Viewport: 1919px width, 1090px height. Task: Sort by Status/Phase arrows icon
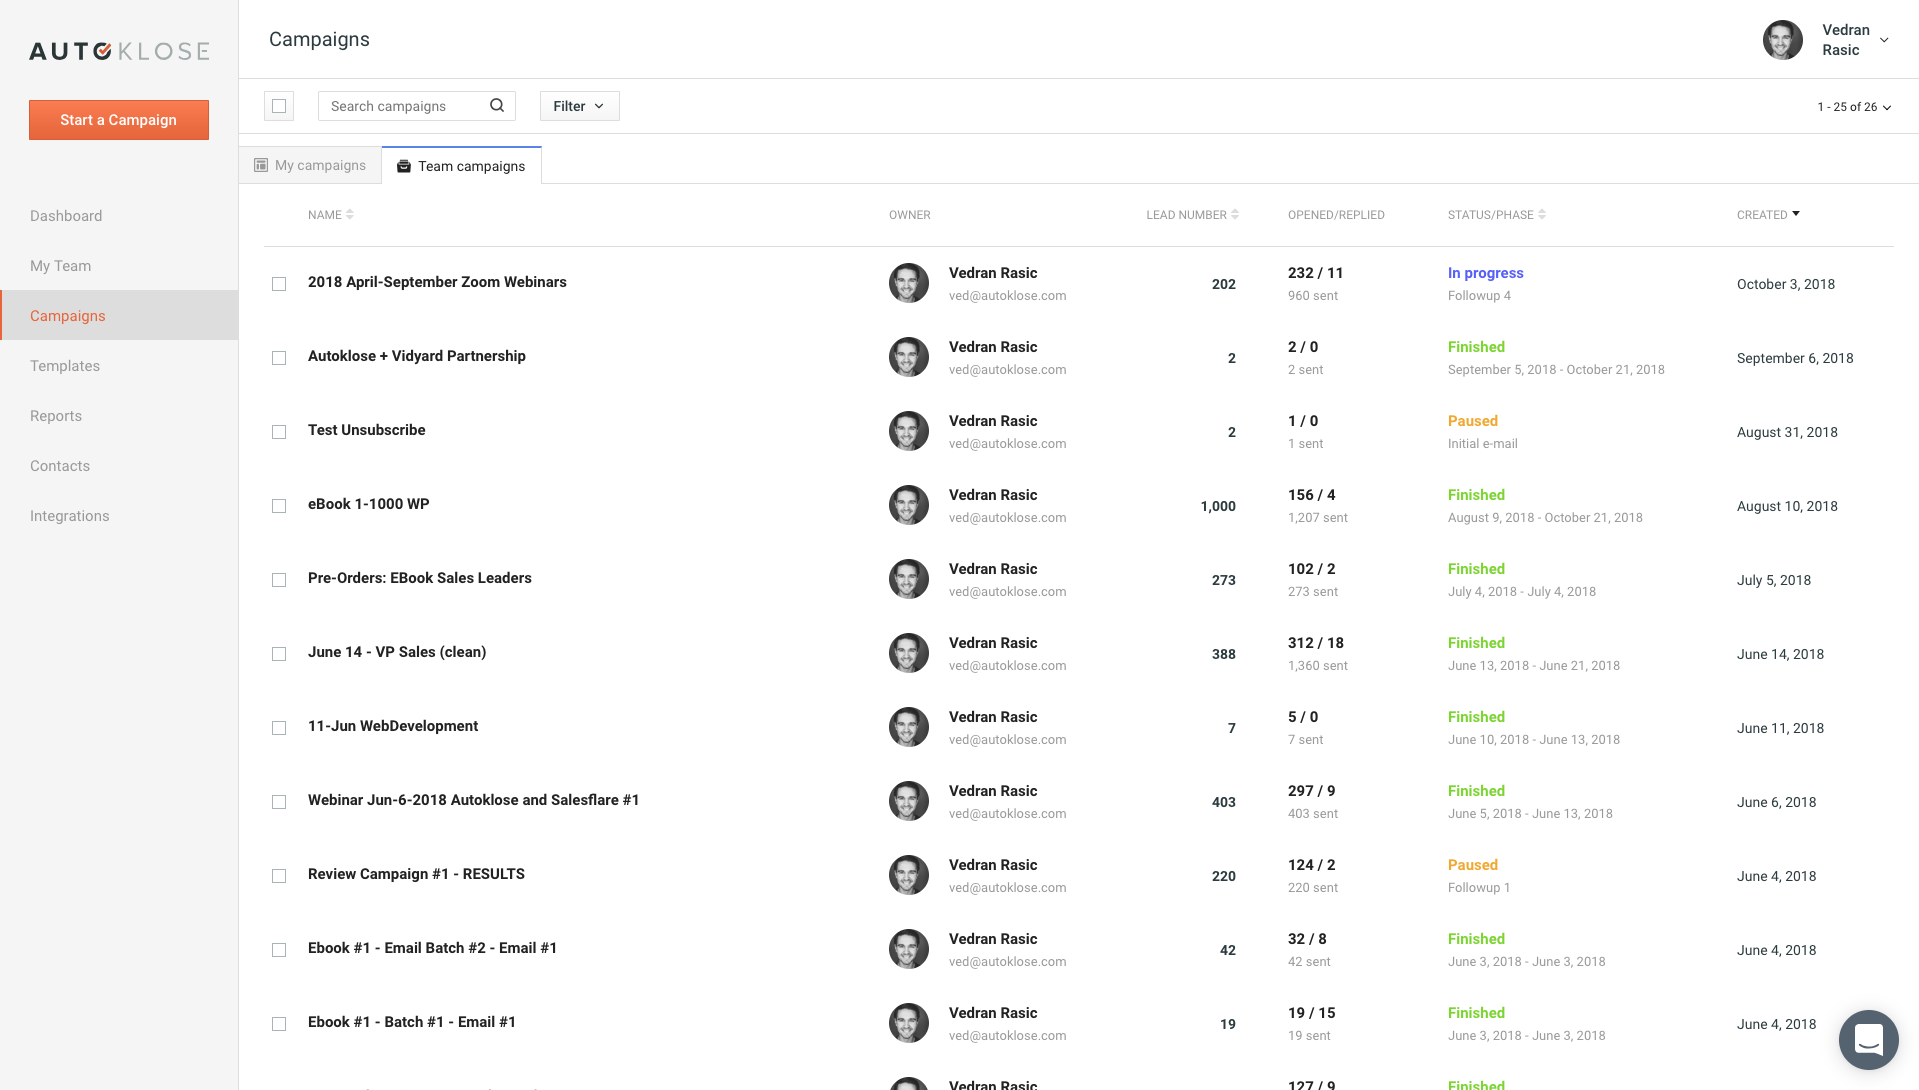[1542, 215]
